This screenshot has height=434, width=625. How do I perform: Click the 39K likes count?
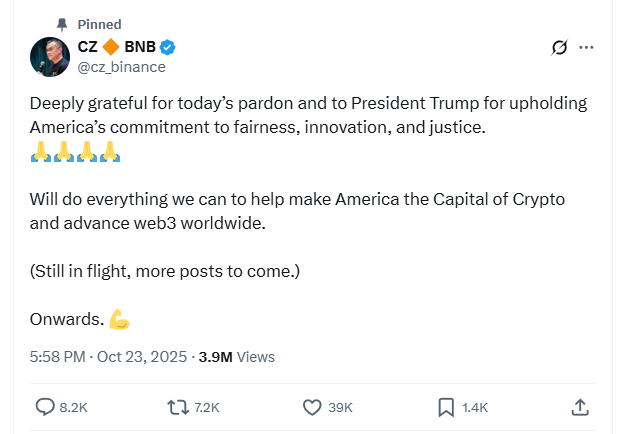(x=341, y=408)
